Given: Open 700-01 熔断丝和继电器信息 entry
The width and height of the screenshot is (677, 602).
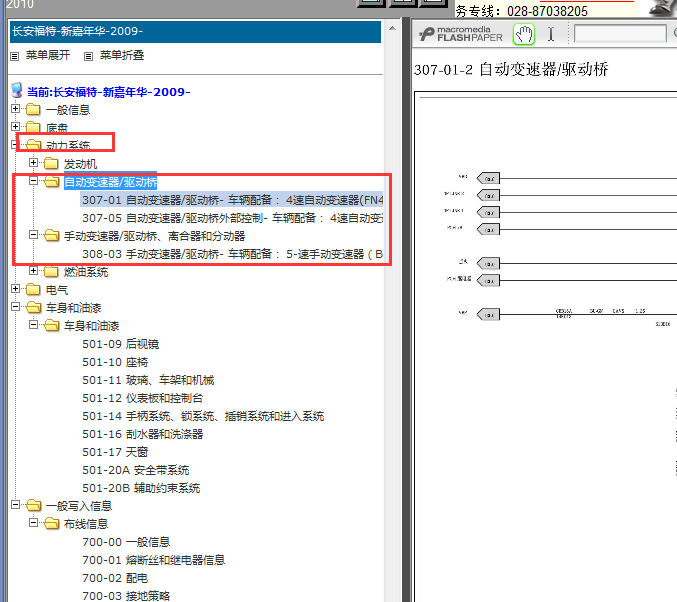Looking at the screenshot, I should pos(154,560).
